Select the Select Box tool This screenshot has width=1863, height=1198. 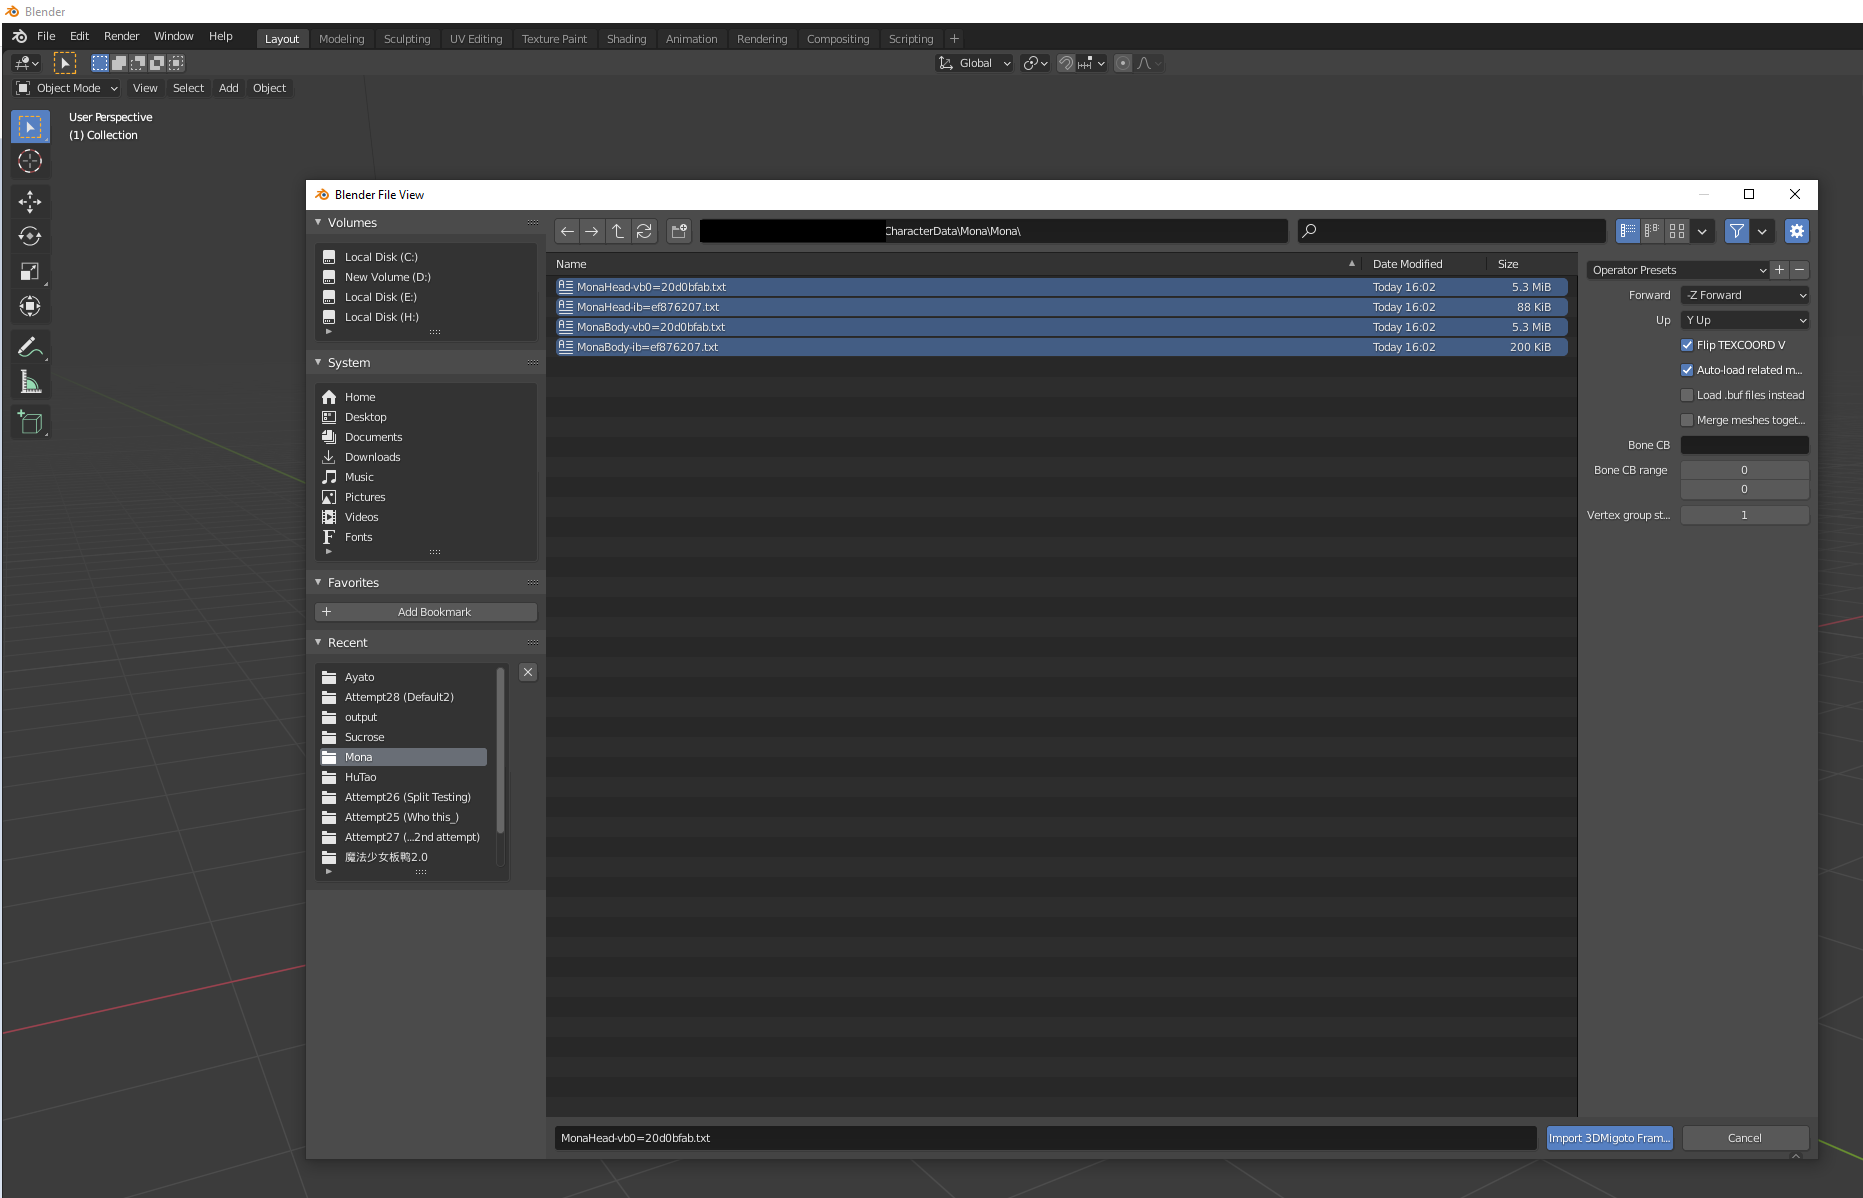point(30,127)
